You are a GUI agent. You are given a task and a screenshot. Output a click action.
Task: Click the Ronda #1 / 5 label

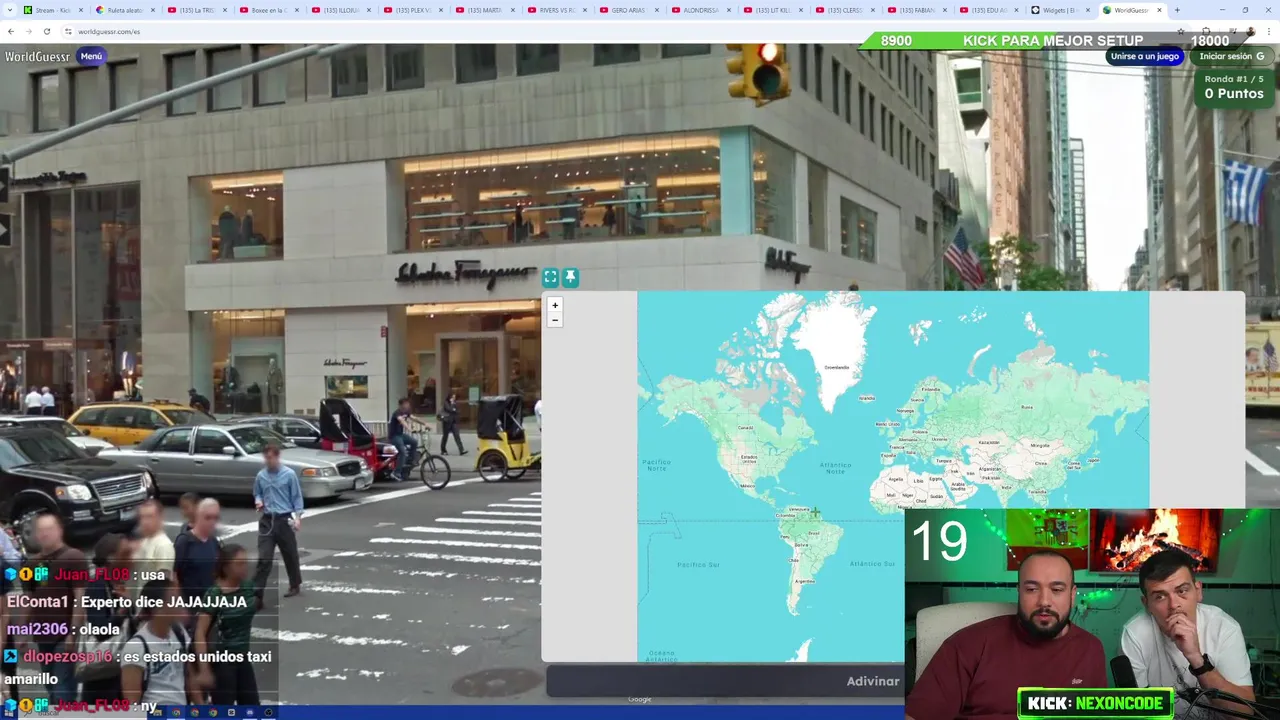pyautogui.click(x=1234, y=79)
